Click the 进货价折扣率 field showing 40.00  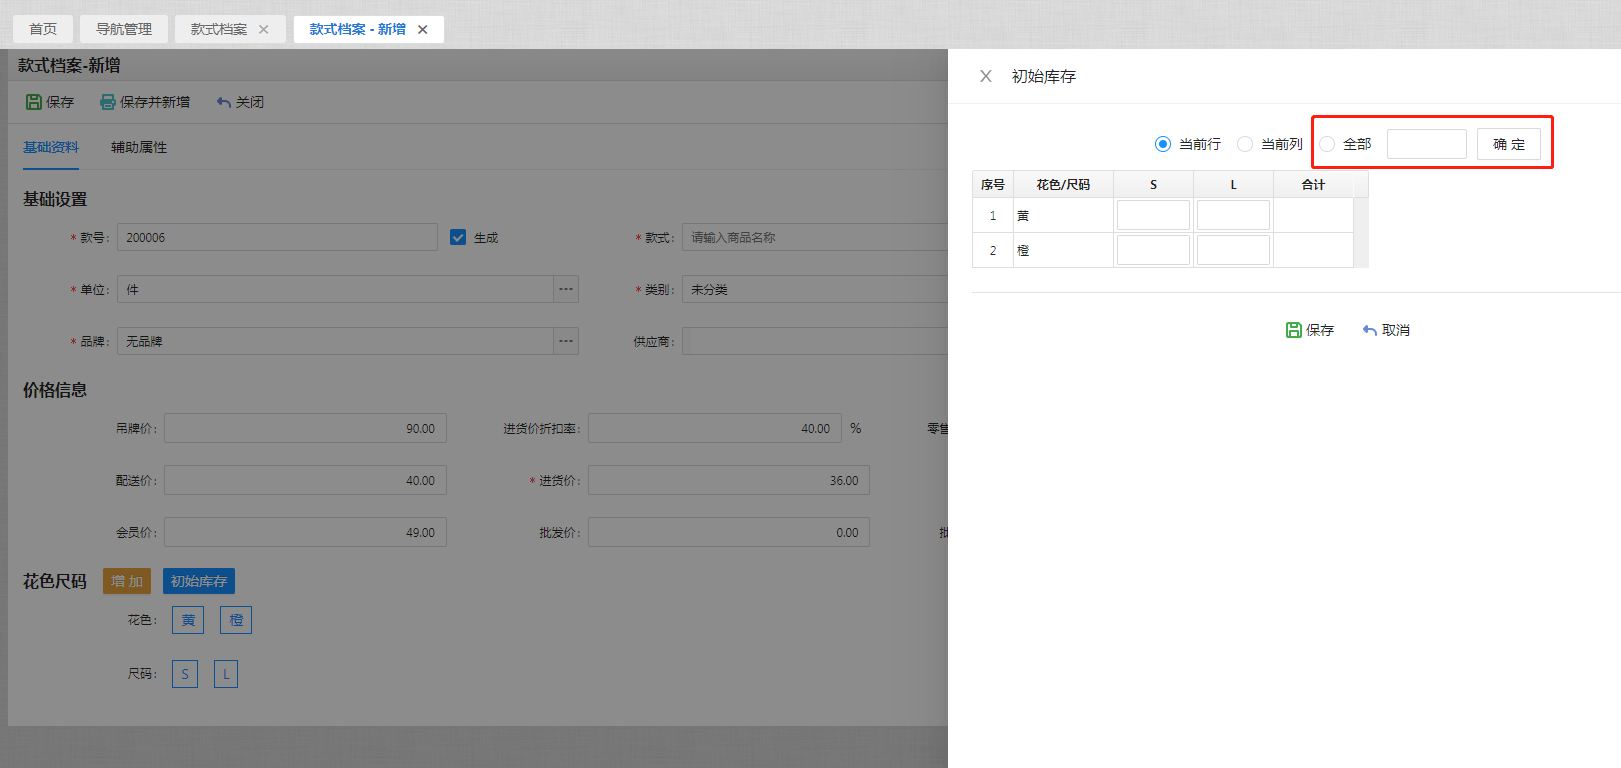click(715, 428)
